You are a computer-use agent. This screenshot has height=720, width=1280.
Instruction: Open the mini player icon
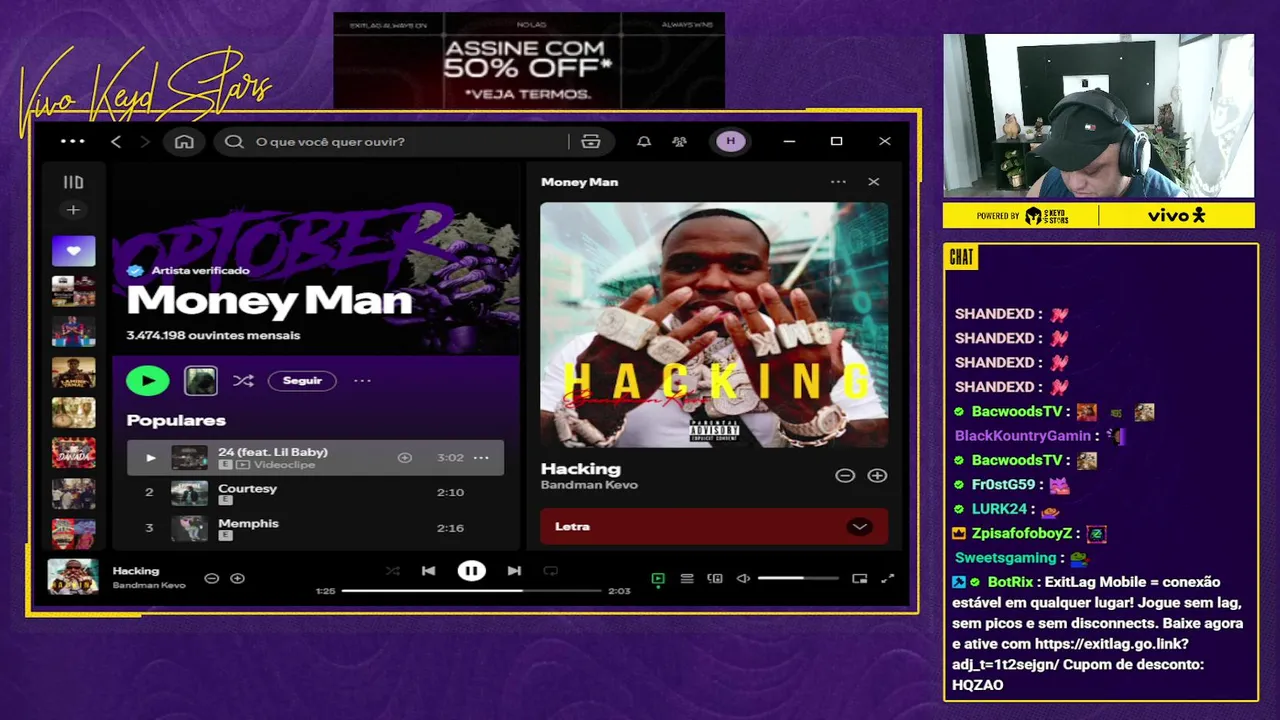859,578
